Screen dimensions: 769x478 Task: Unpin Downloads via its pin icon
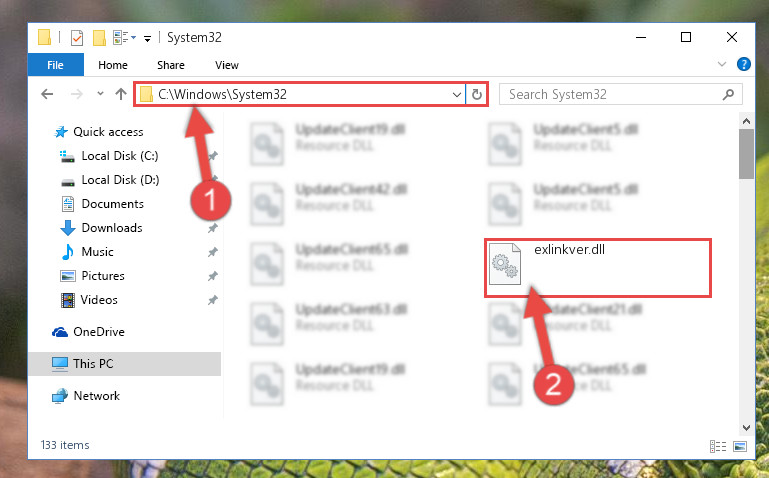212,228
